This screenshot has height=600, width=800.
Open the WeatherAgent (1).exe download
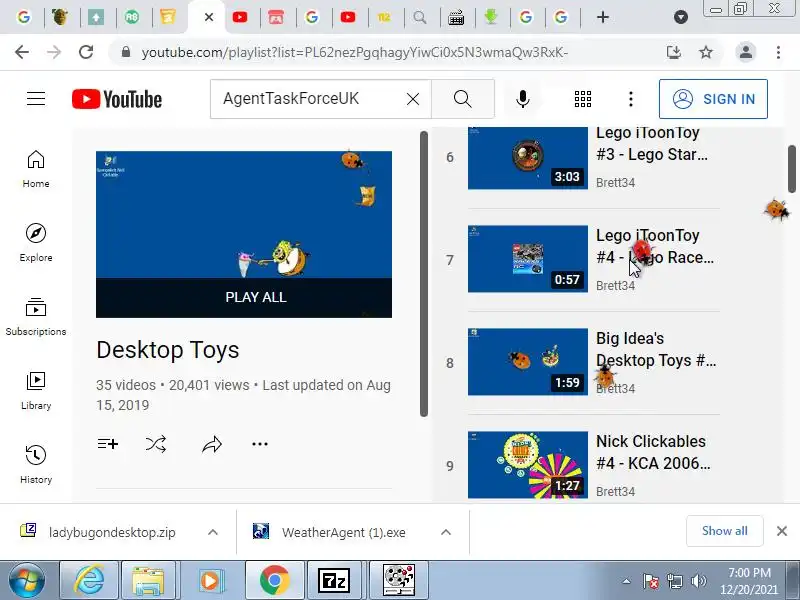[330, 532]
